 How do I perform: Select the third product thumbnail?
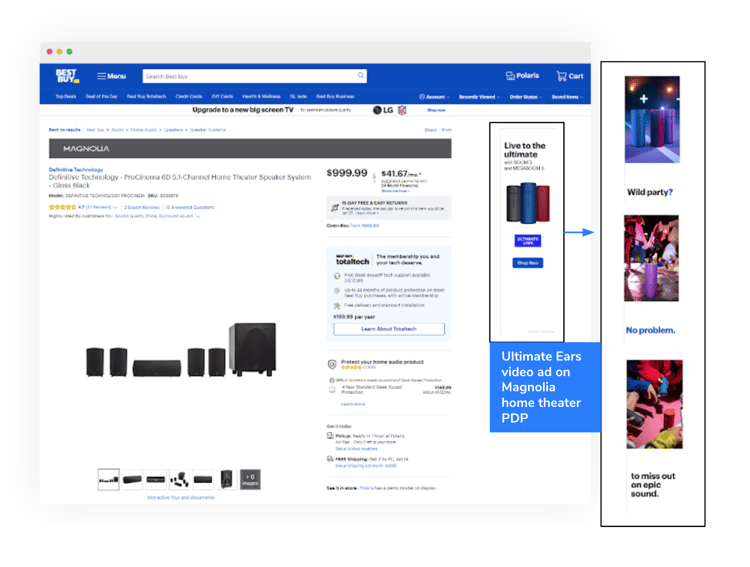point(155,479)
